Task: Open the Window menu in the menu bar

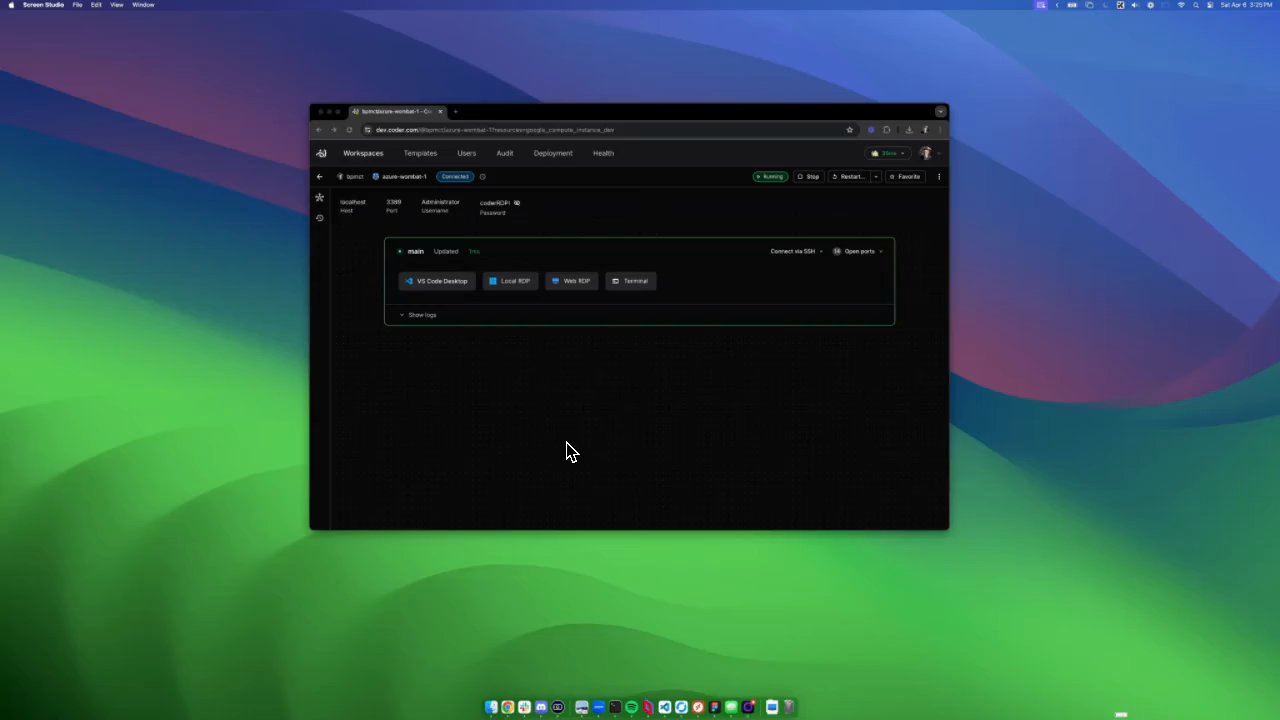Action: pyautogui.click(x=143, y=5)
